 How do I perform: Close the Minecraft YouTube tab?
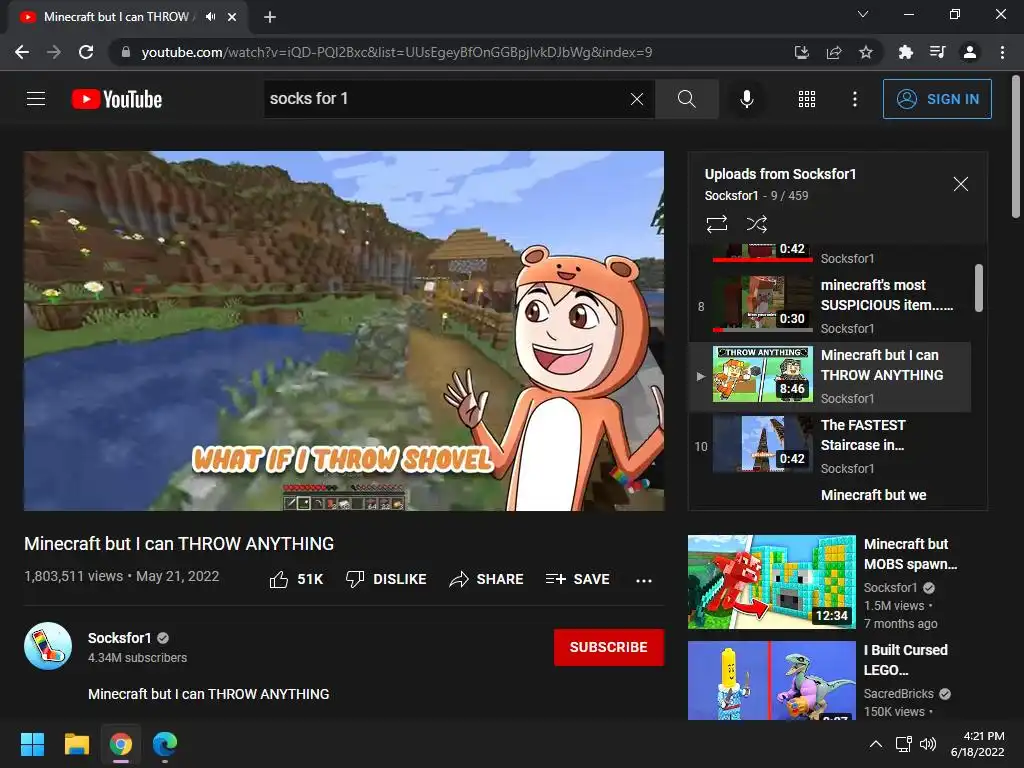click(x=232, y=17)
